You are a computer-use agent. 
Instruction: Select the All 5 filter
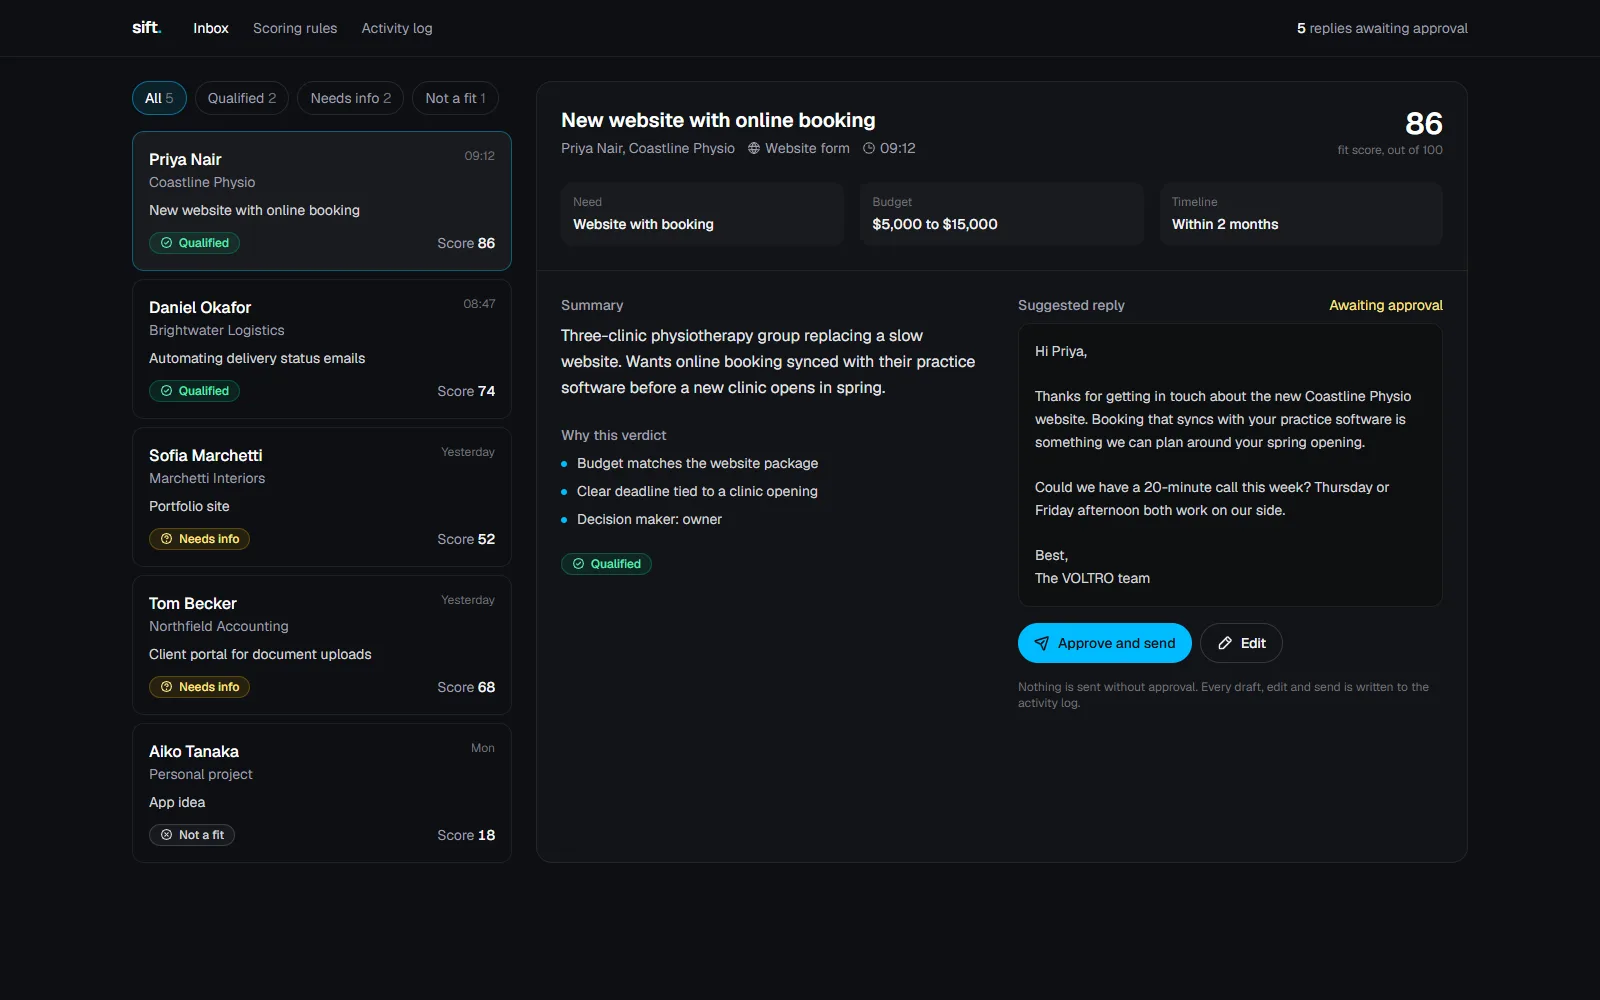[159, 98]
